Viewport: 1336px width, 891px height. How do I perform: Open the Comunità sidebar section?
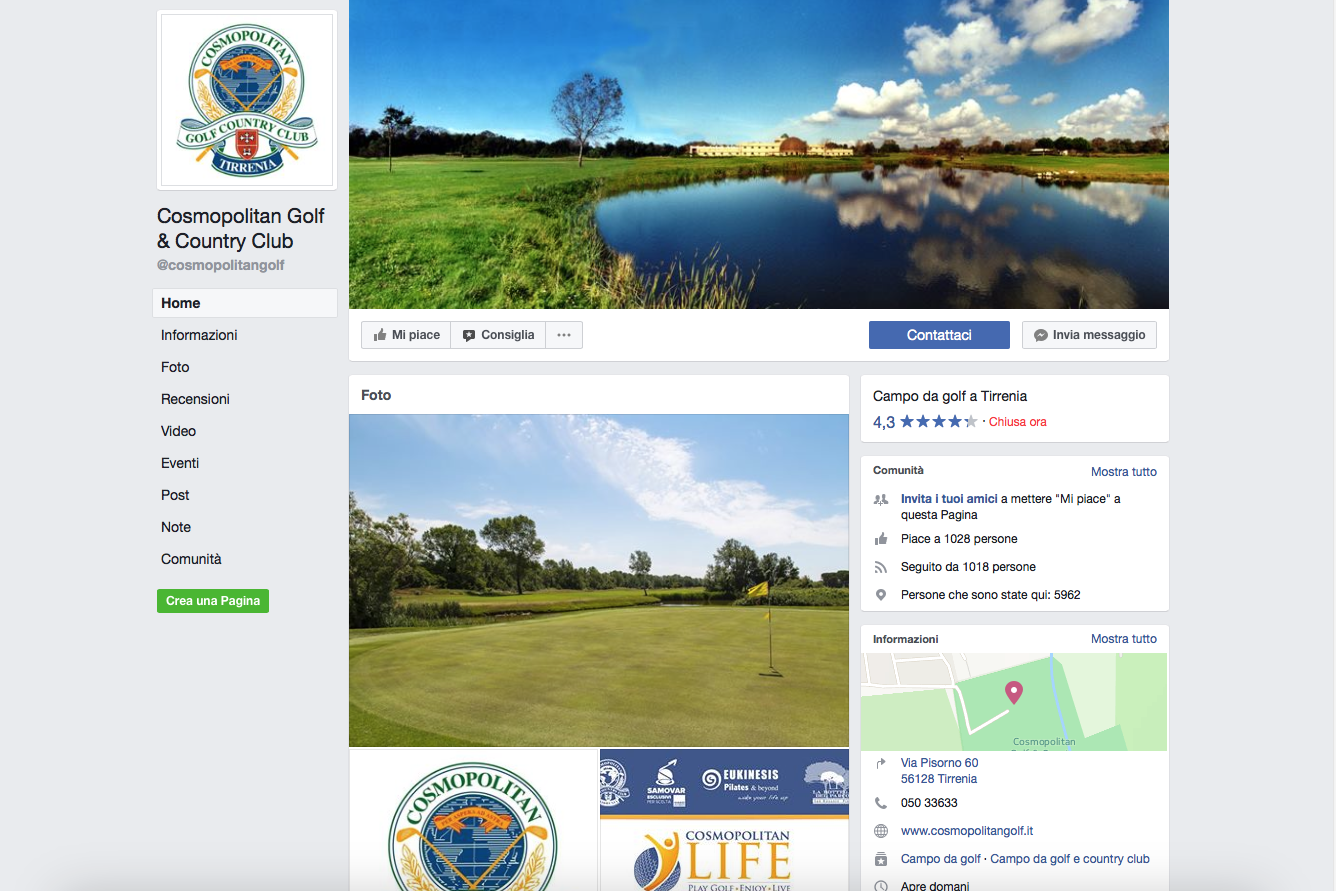click(x=191, y=559)
